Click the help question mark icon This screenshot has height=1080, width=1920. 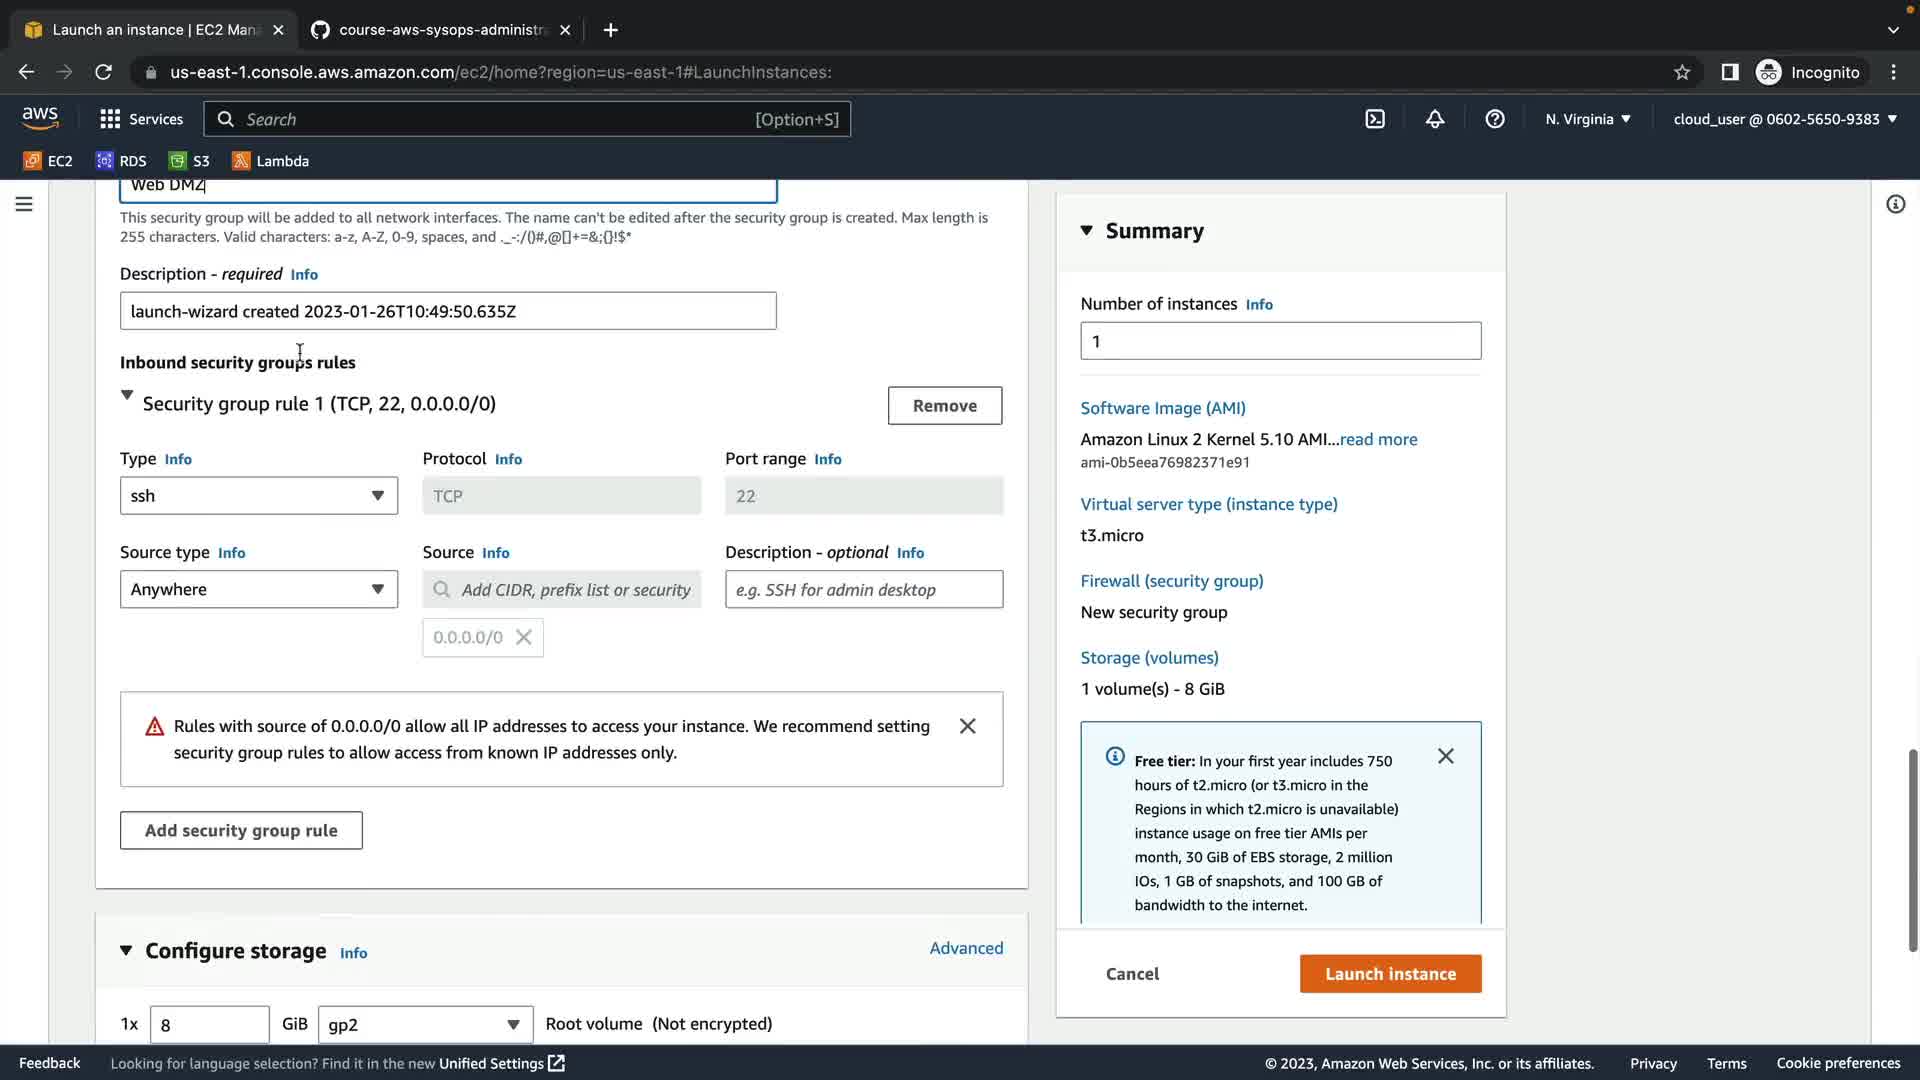tap(1494, 119)
